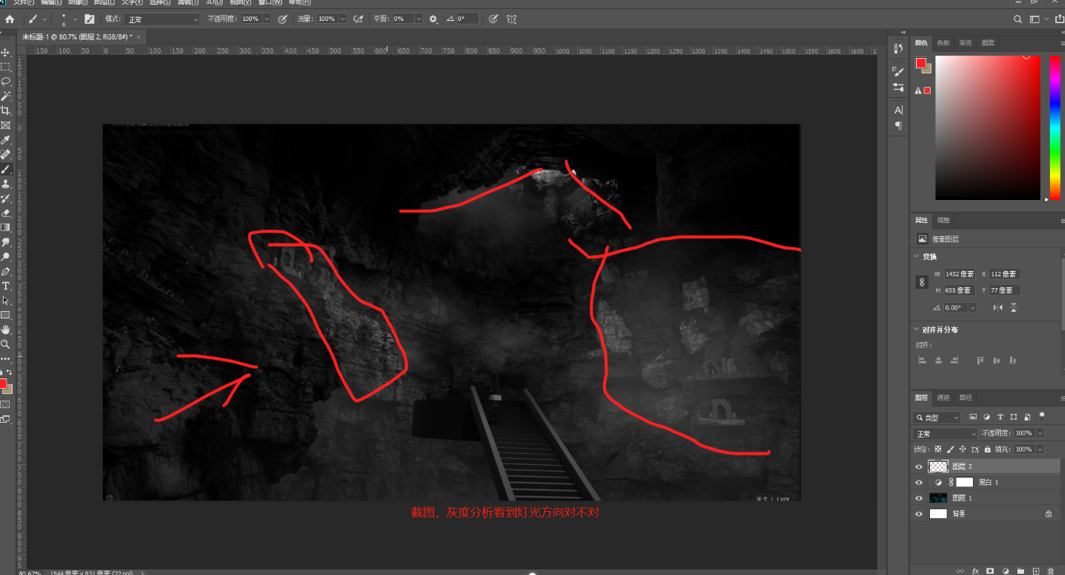Click the add layer style fx button
The image size is (1065, 575).
975,571
